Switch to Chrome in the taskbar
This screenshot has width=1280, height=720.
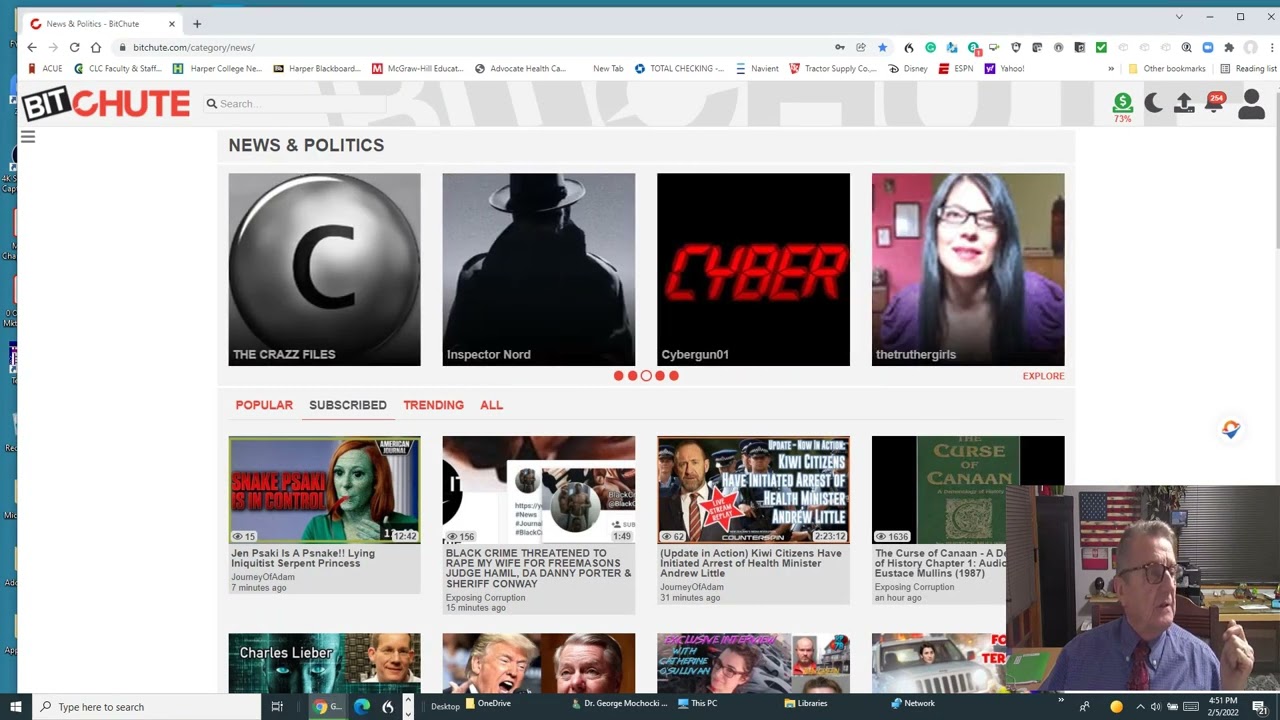click(328, 707)
